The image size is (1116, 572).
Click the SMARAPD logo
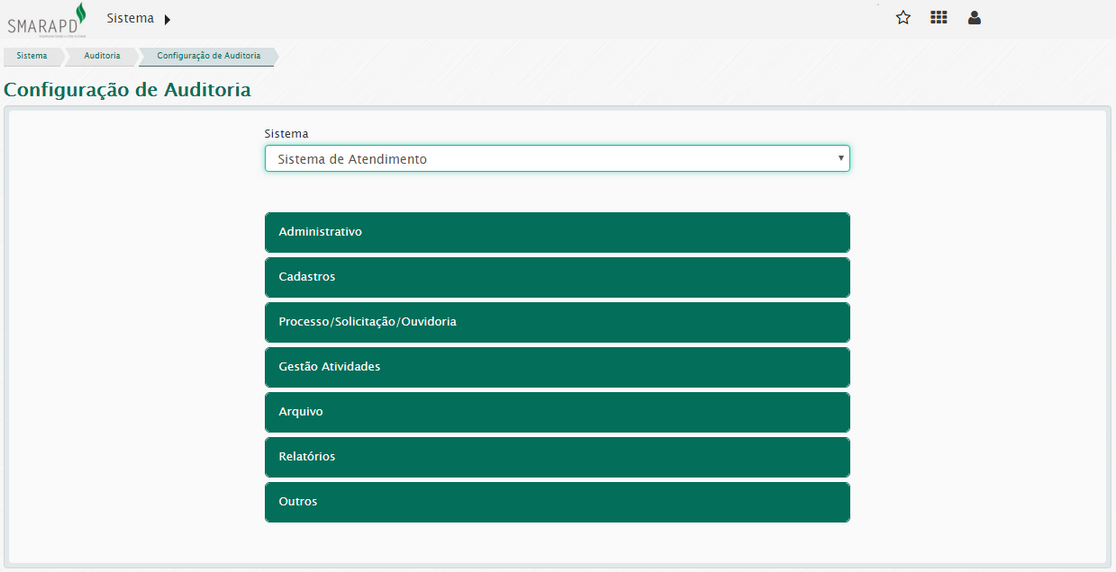point(47,20)
